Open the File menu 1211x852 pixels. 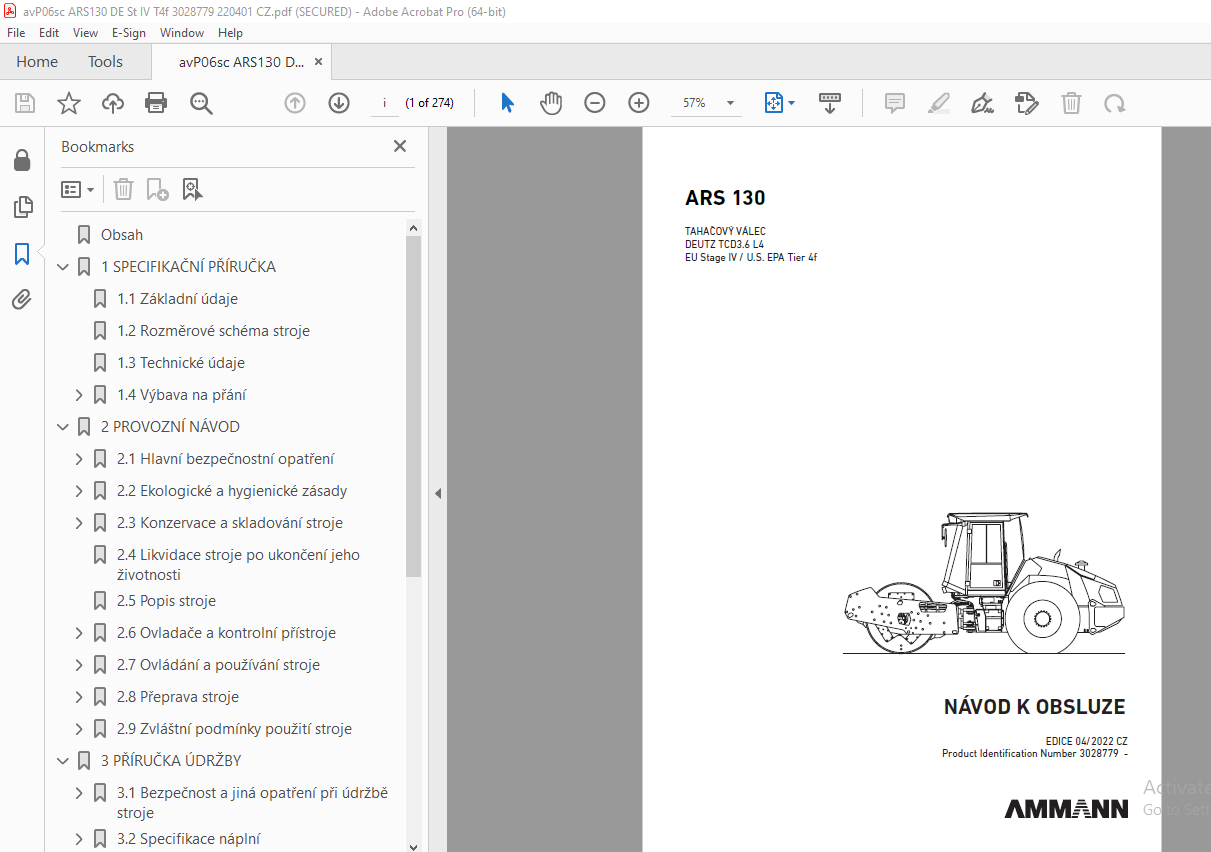click(16, 33)
